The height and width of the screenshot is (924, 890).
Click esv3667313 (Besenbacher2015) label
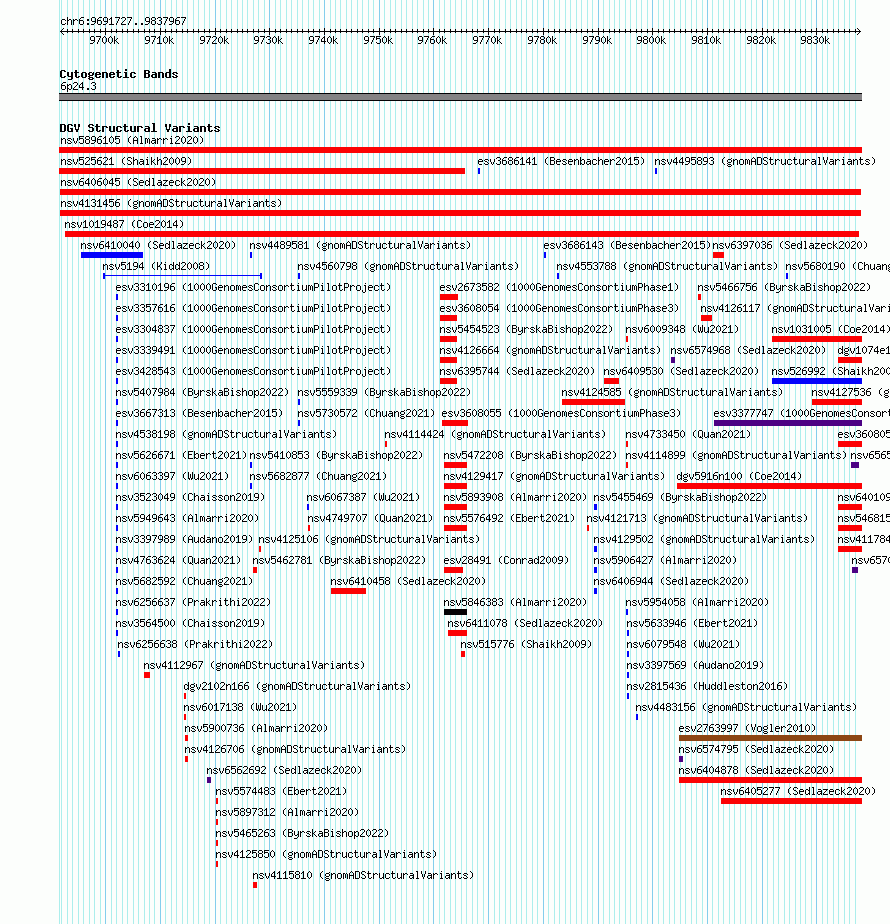coord(199,413)
